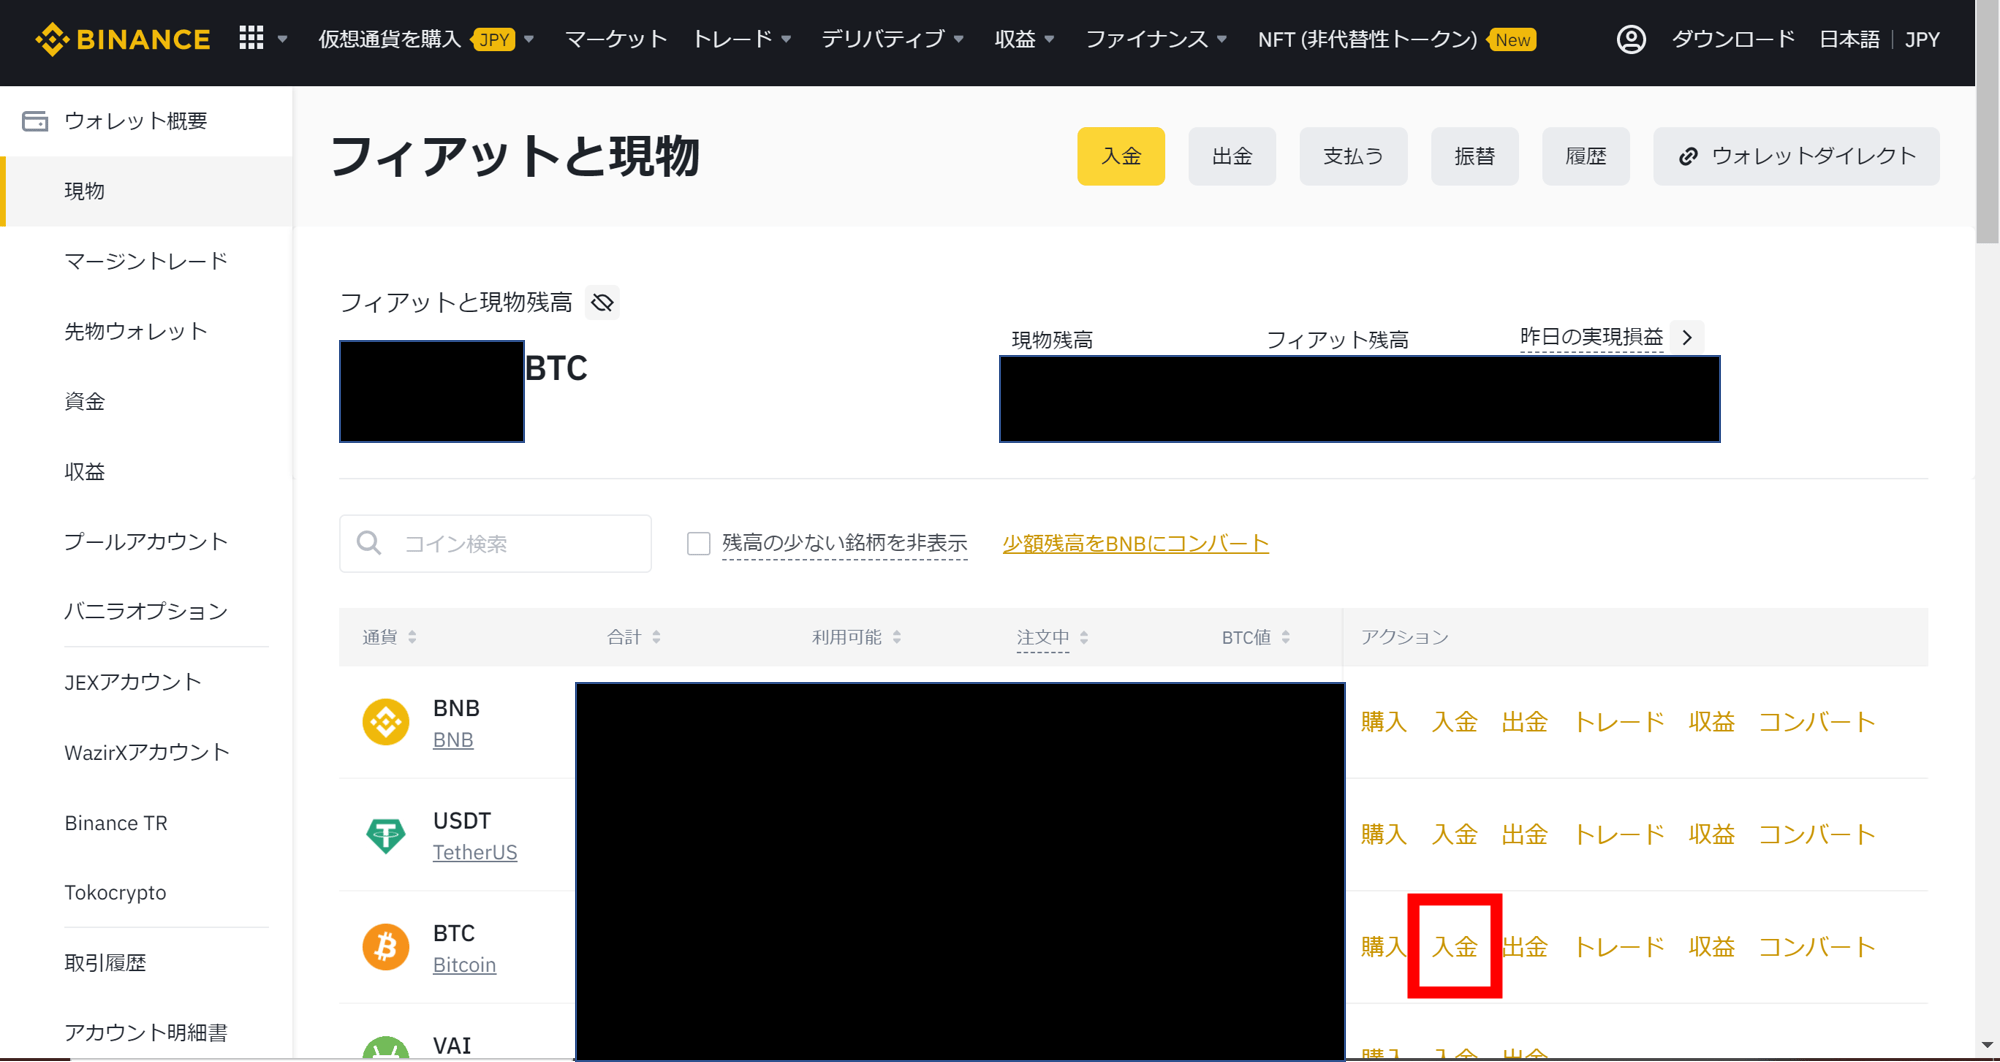
Task: Click the Binance logo
Action: (122, 39)
